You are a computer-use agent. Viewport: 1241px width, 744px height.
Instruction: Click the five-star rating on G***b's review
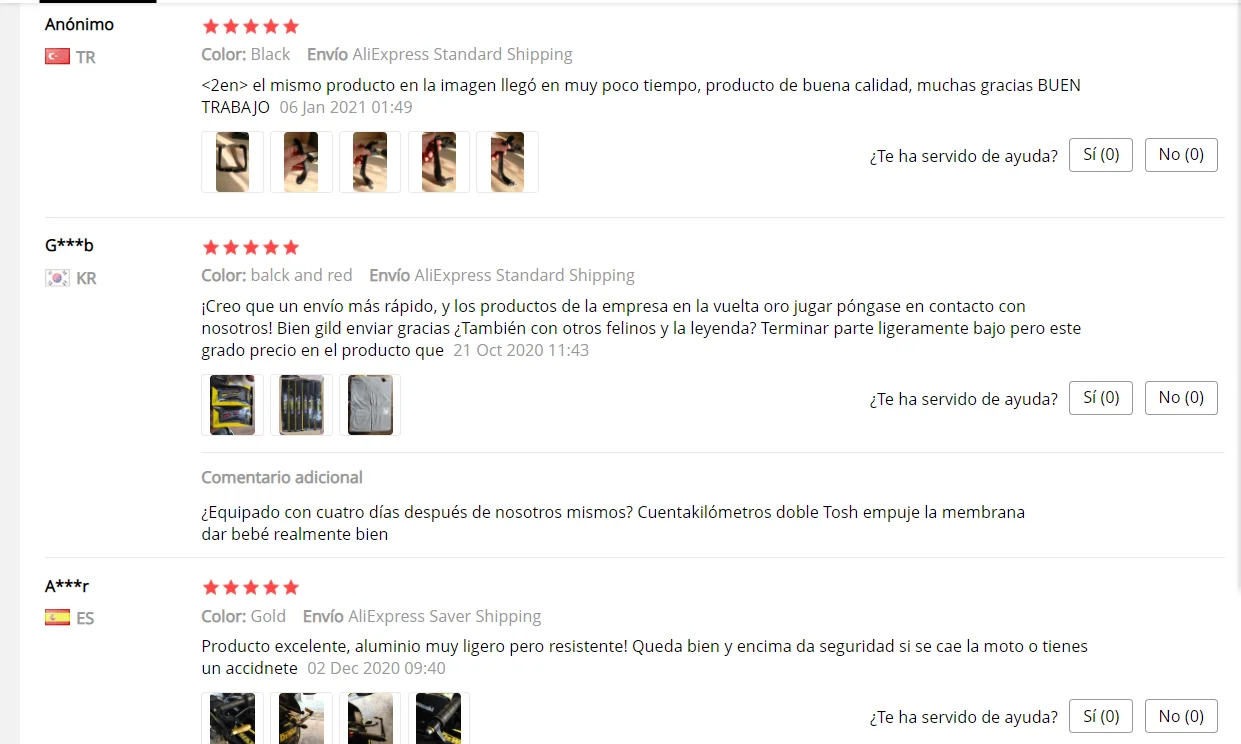coord(250,247)
